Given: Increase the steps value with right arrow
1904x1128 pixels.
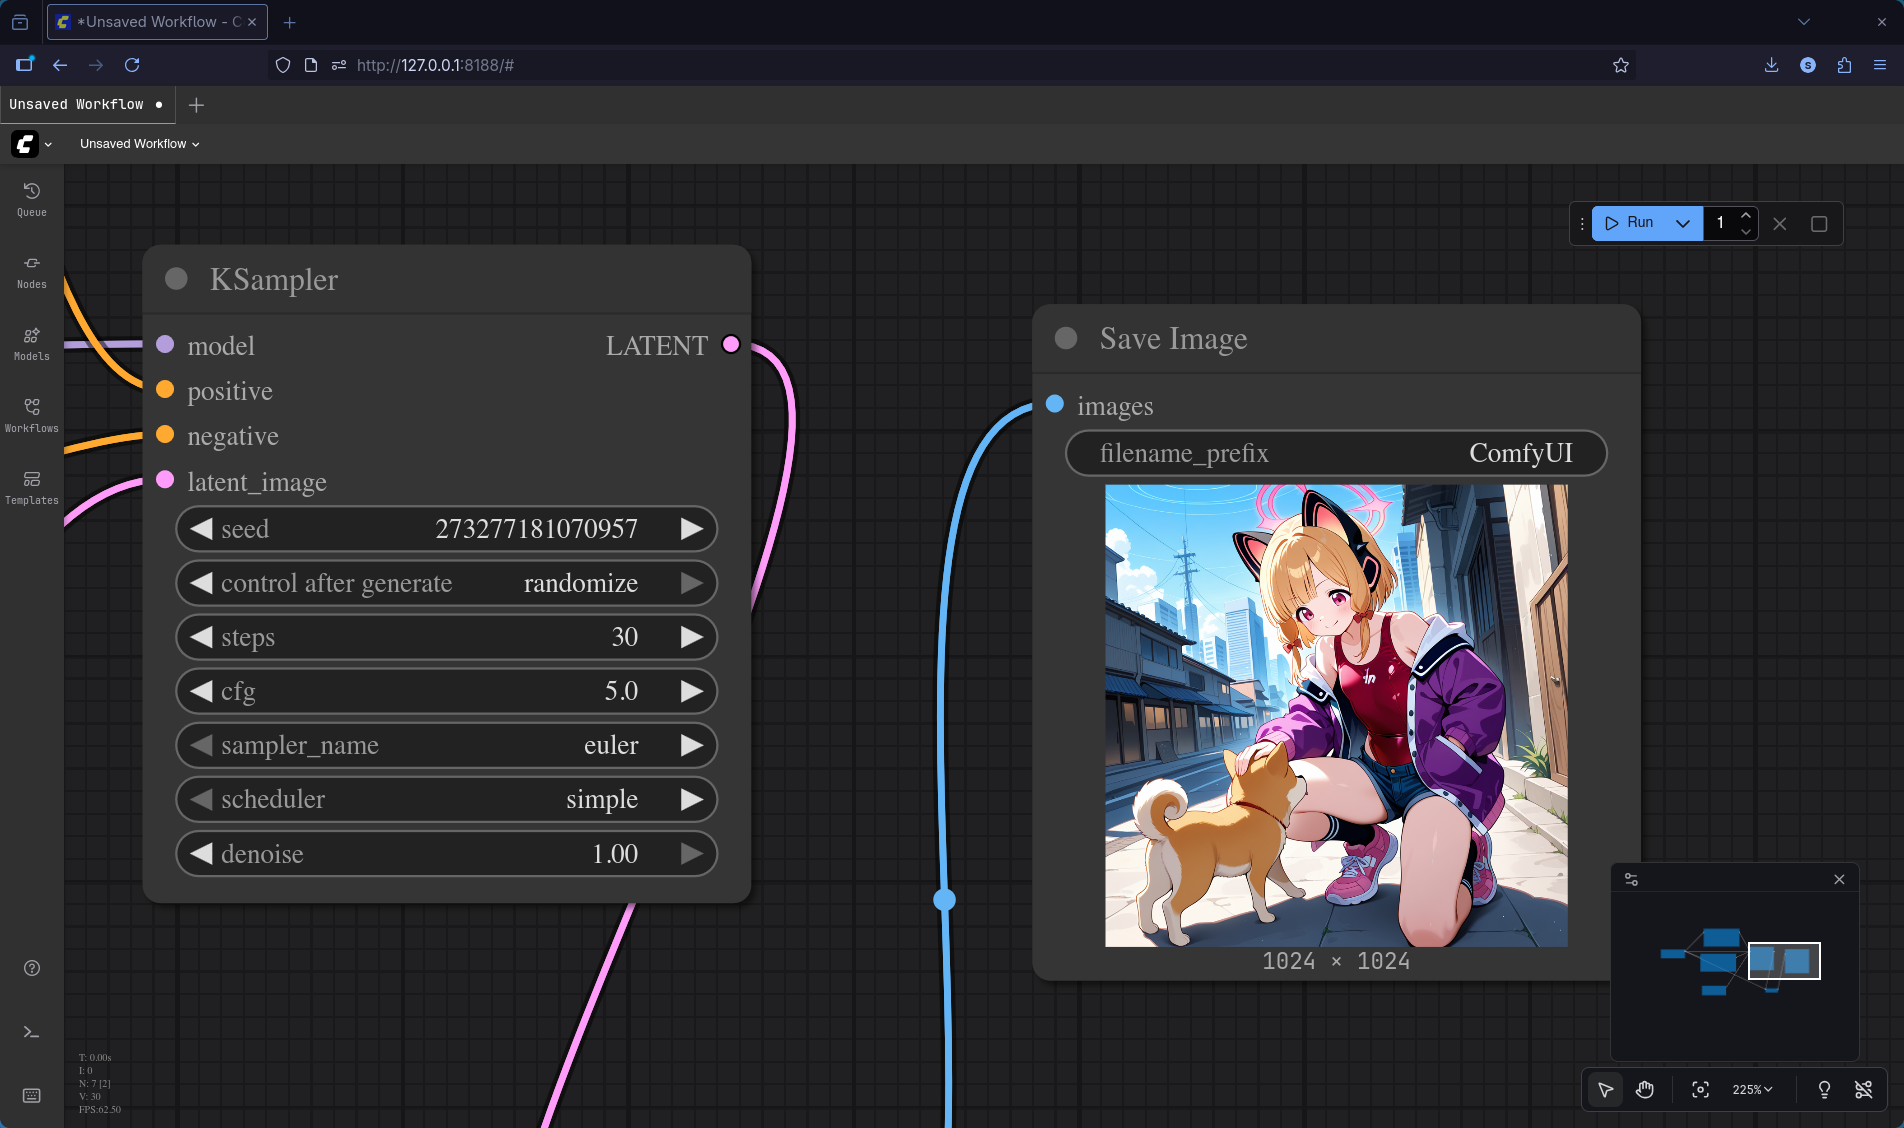Looking at the screenshot, I should click(691, 637).
